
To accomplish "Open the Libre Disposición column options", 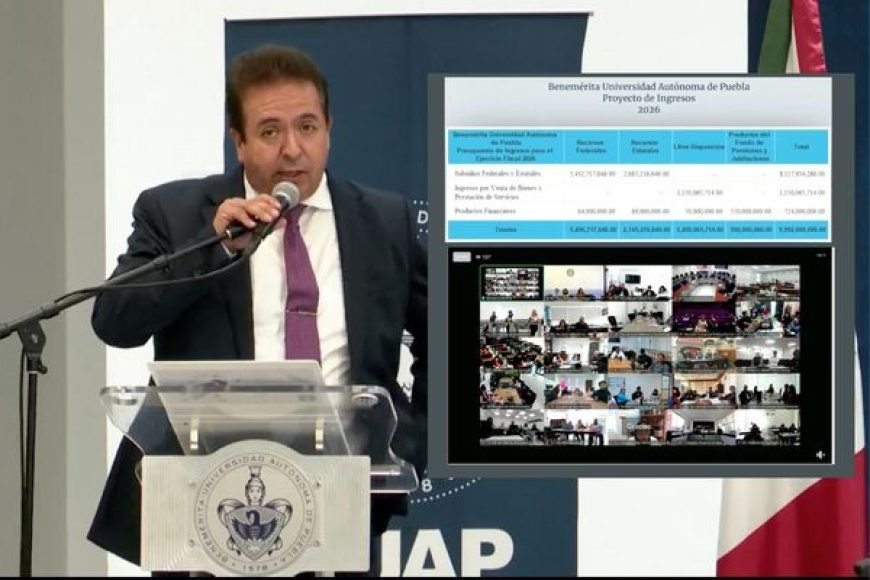I will tap(699, 145).
